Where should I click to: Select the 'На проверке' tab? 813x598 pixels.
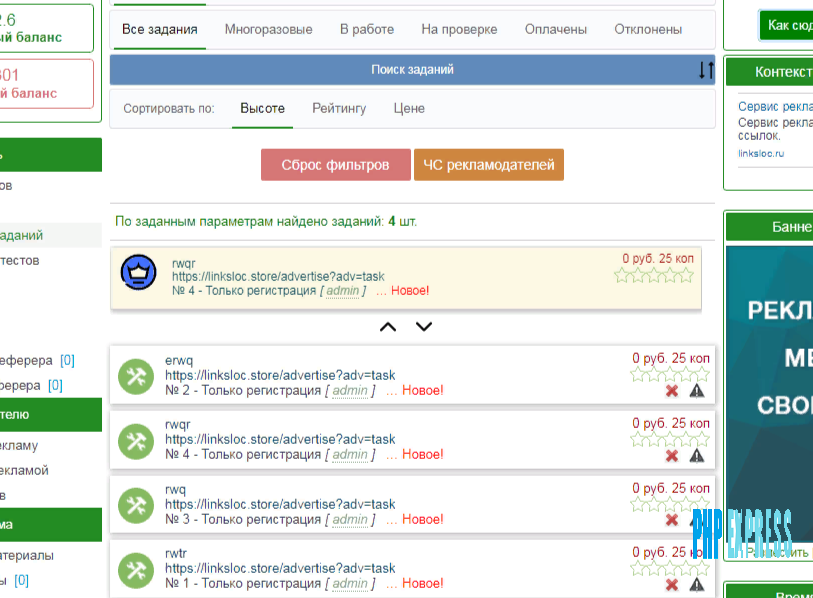(x=459, y=30)
